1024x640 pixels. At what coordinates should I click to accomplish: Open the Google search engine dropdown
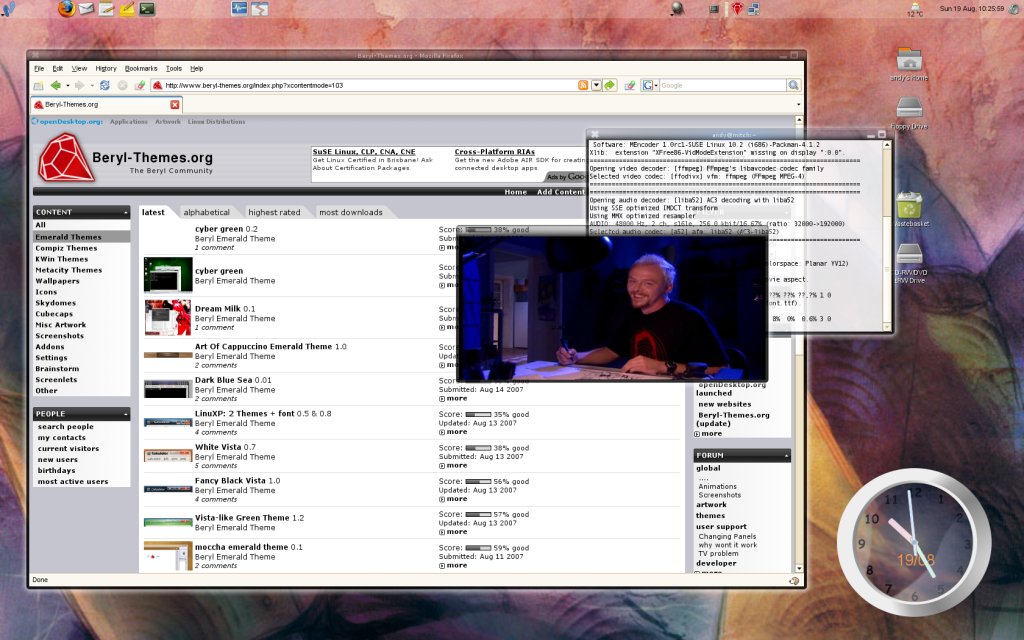(x=656, y=86)
